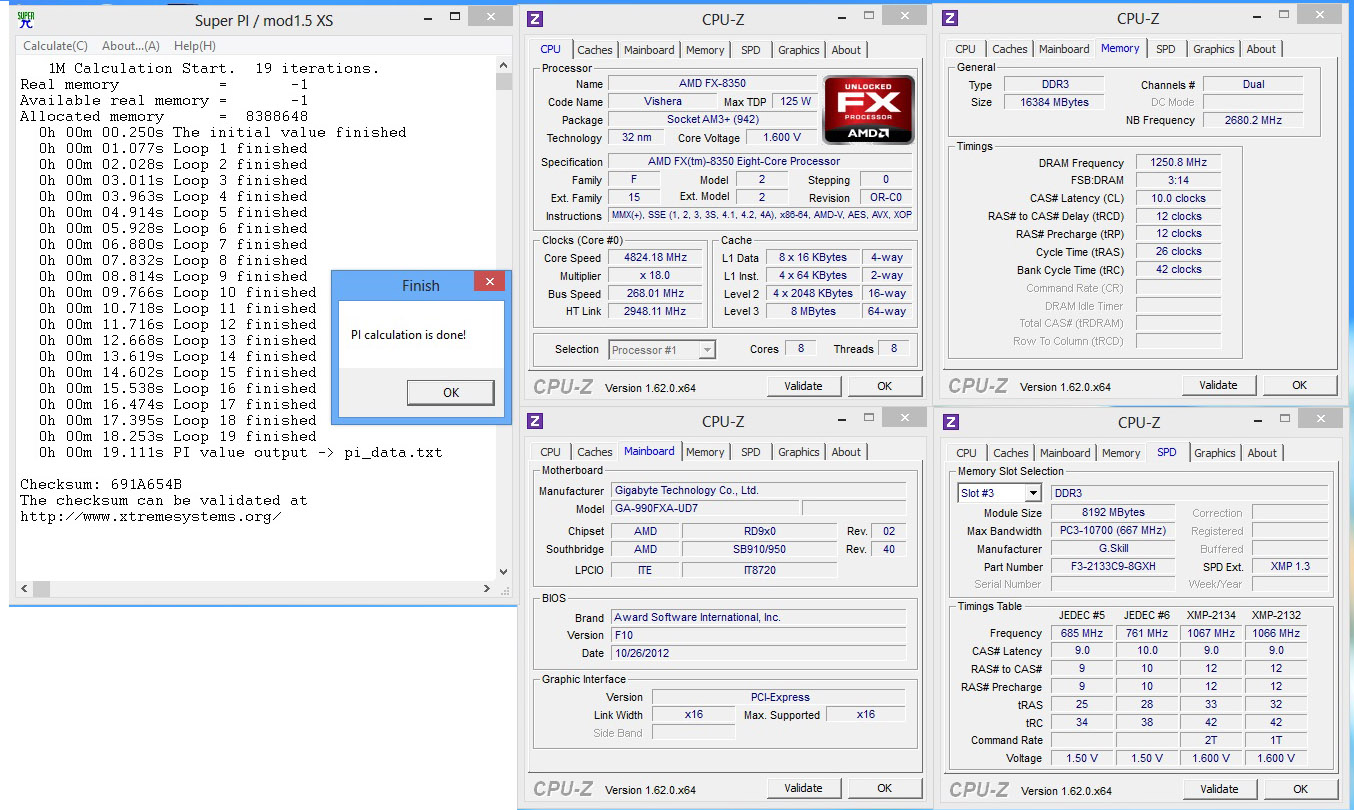Open the SPD tab in the CPU-Z processor window

751,50
